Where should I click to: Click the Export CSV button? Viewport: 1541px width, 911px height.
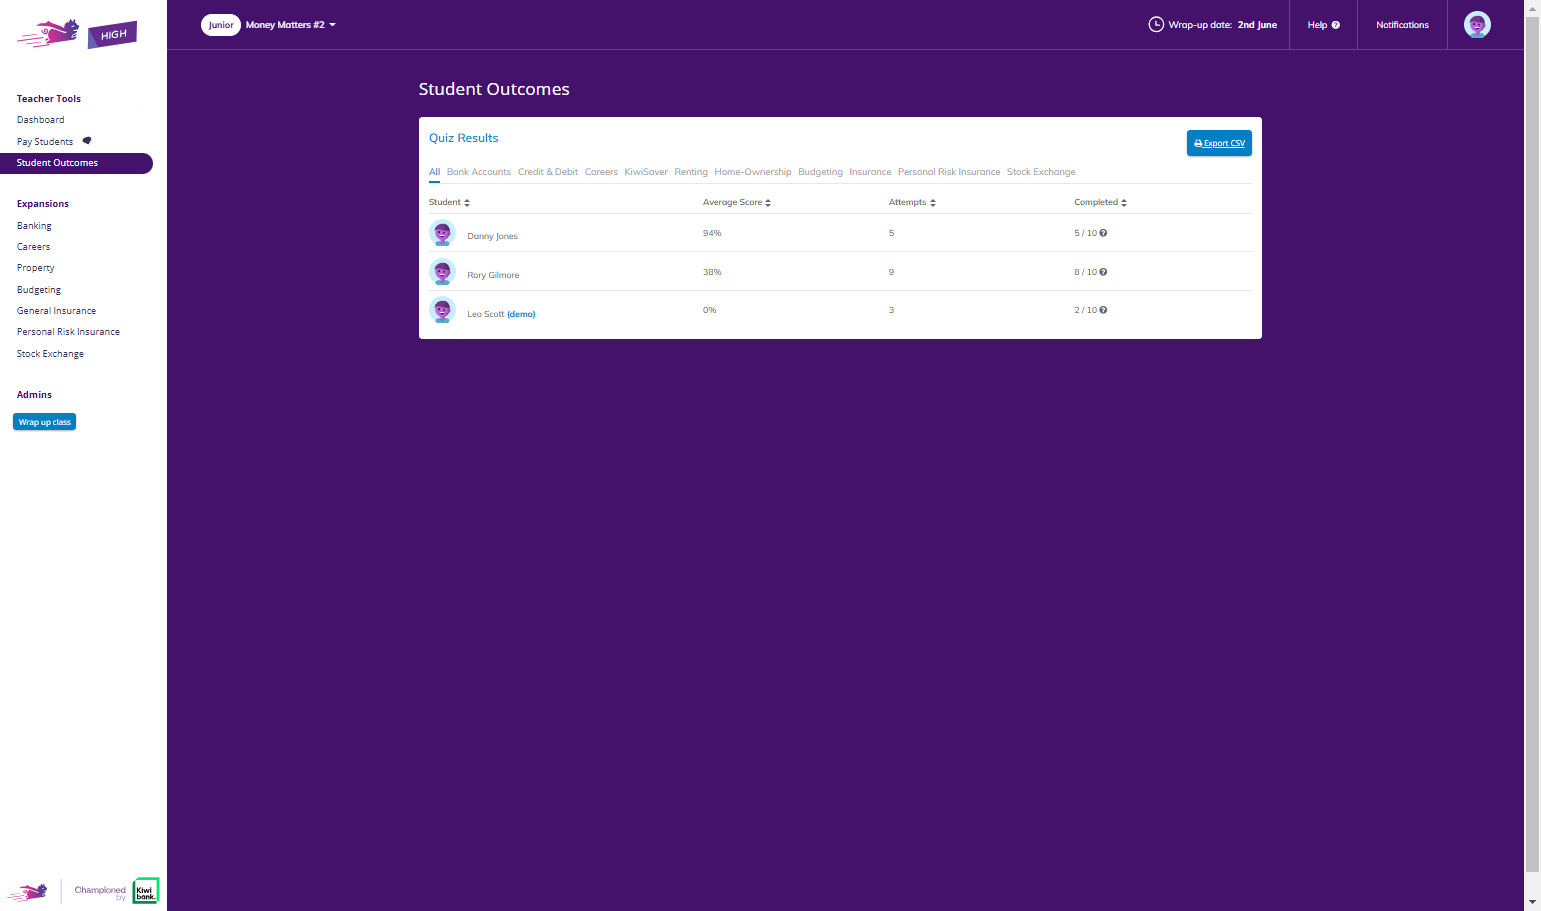(x=1219, y=143)
